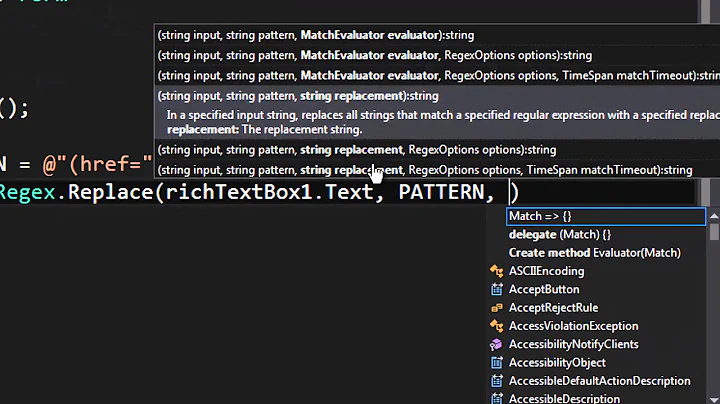Pick 'Create method Evaluator(Match)' from the list
The image size is (720, 404).
pos(594,253)
